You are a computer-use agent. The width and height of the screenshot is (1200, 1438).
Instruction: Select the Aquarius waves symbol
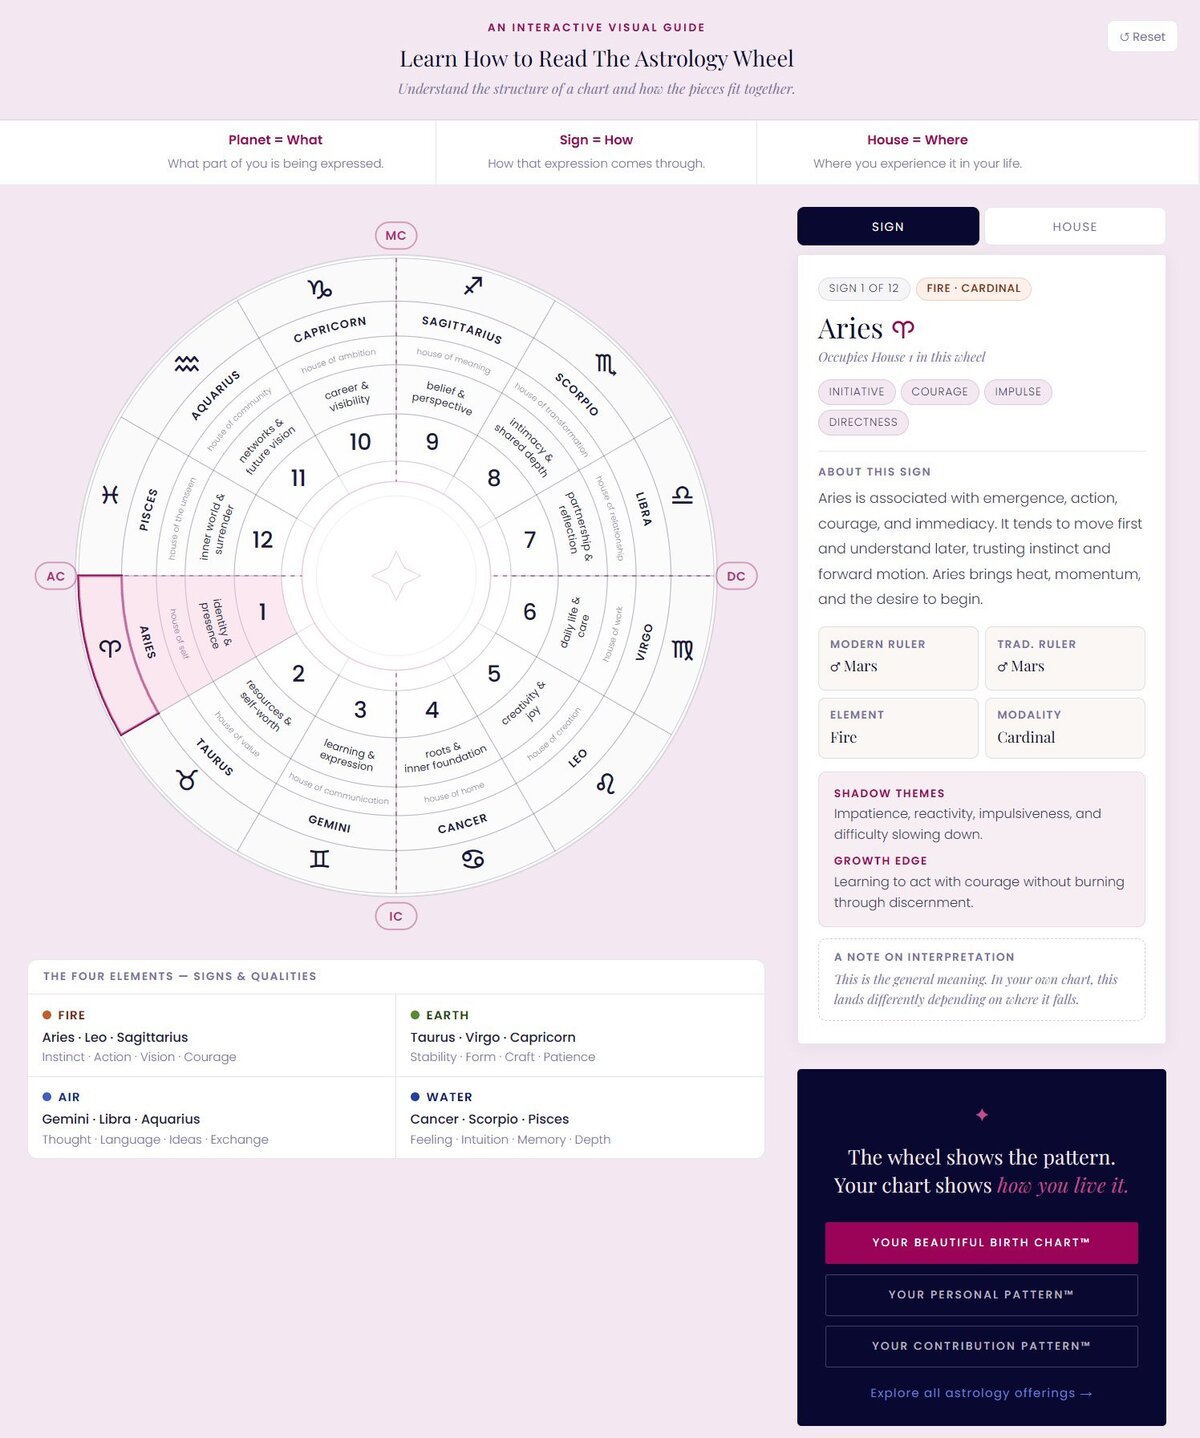187,364
